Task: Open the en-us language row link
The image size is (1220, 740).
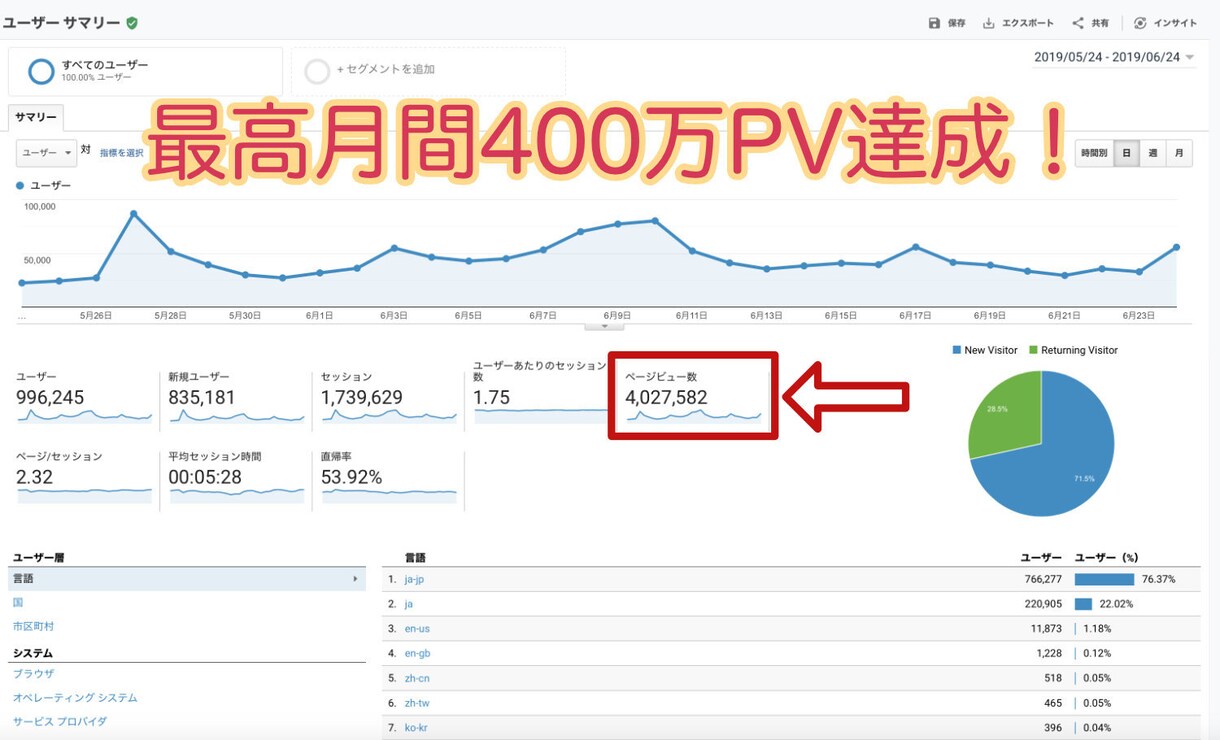Action: [x=417, y=629]
